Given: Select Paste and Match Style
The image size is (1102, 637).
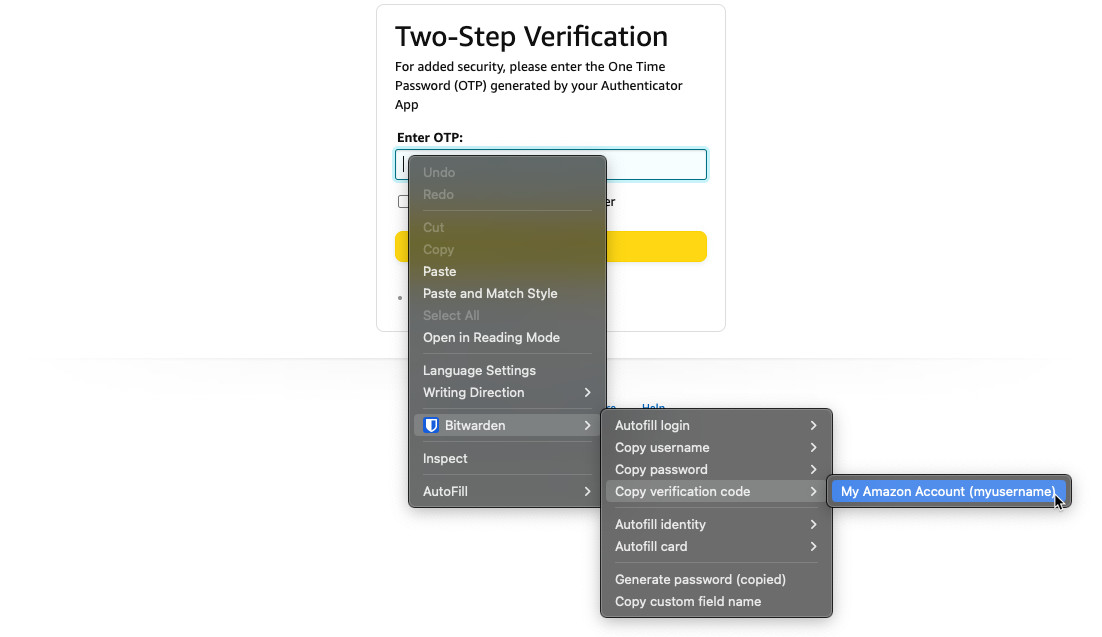Looking at the screenshot, I should click(490, 293).
